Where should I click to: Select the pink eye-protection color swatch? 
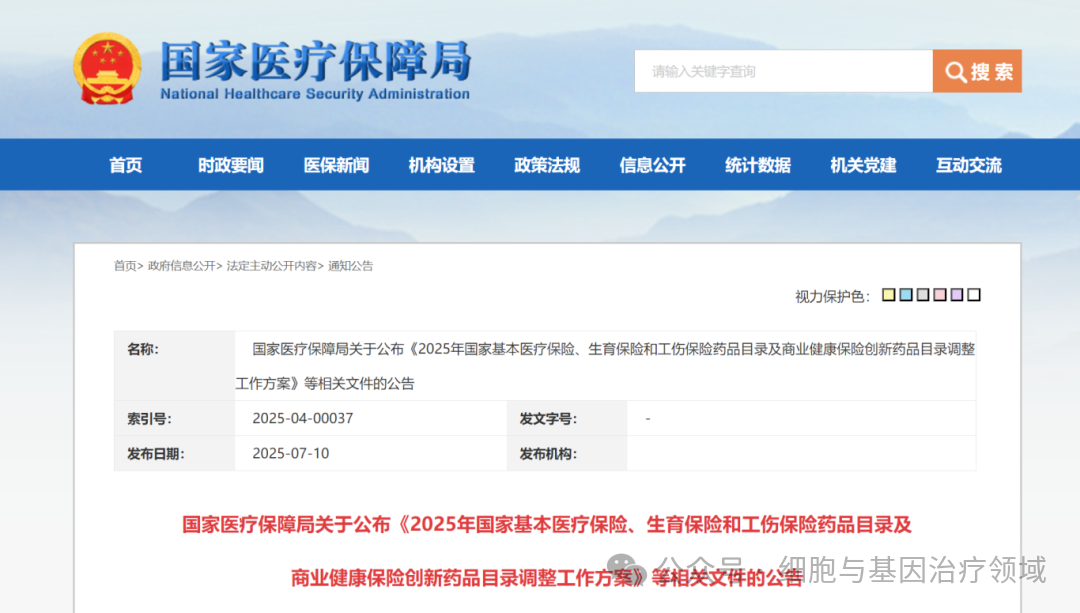pos(939,295)
